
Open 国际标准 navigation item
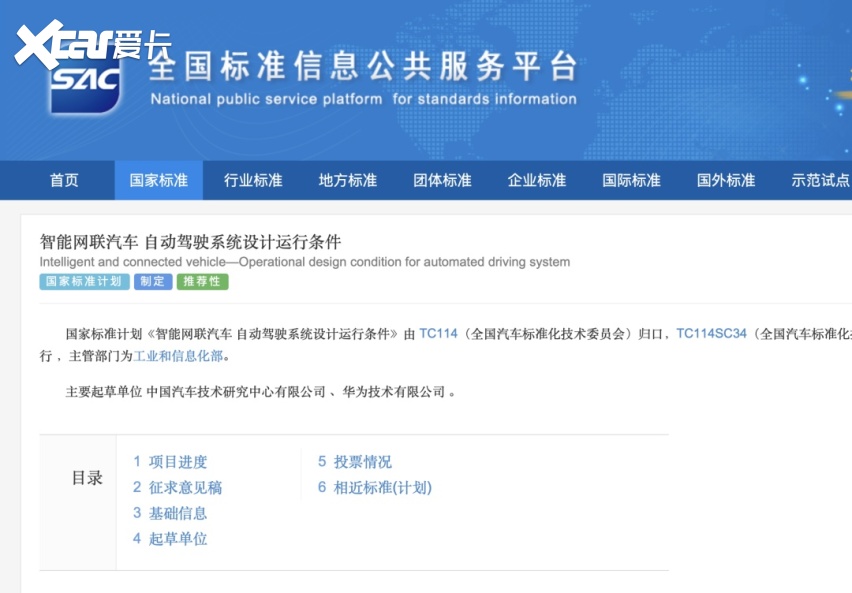tap(631, 180)
